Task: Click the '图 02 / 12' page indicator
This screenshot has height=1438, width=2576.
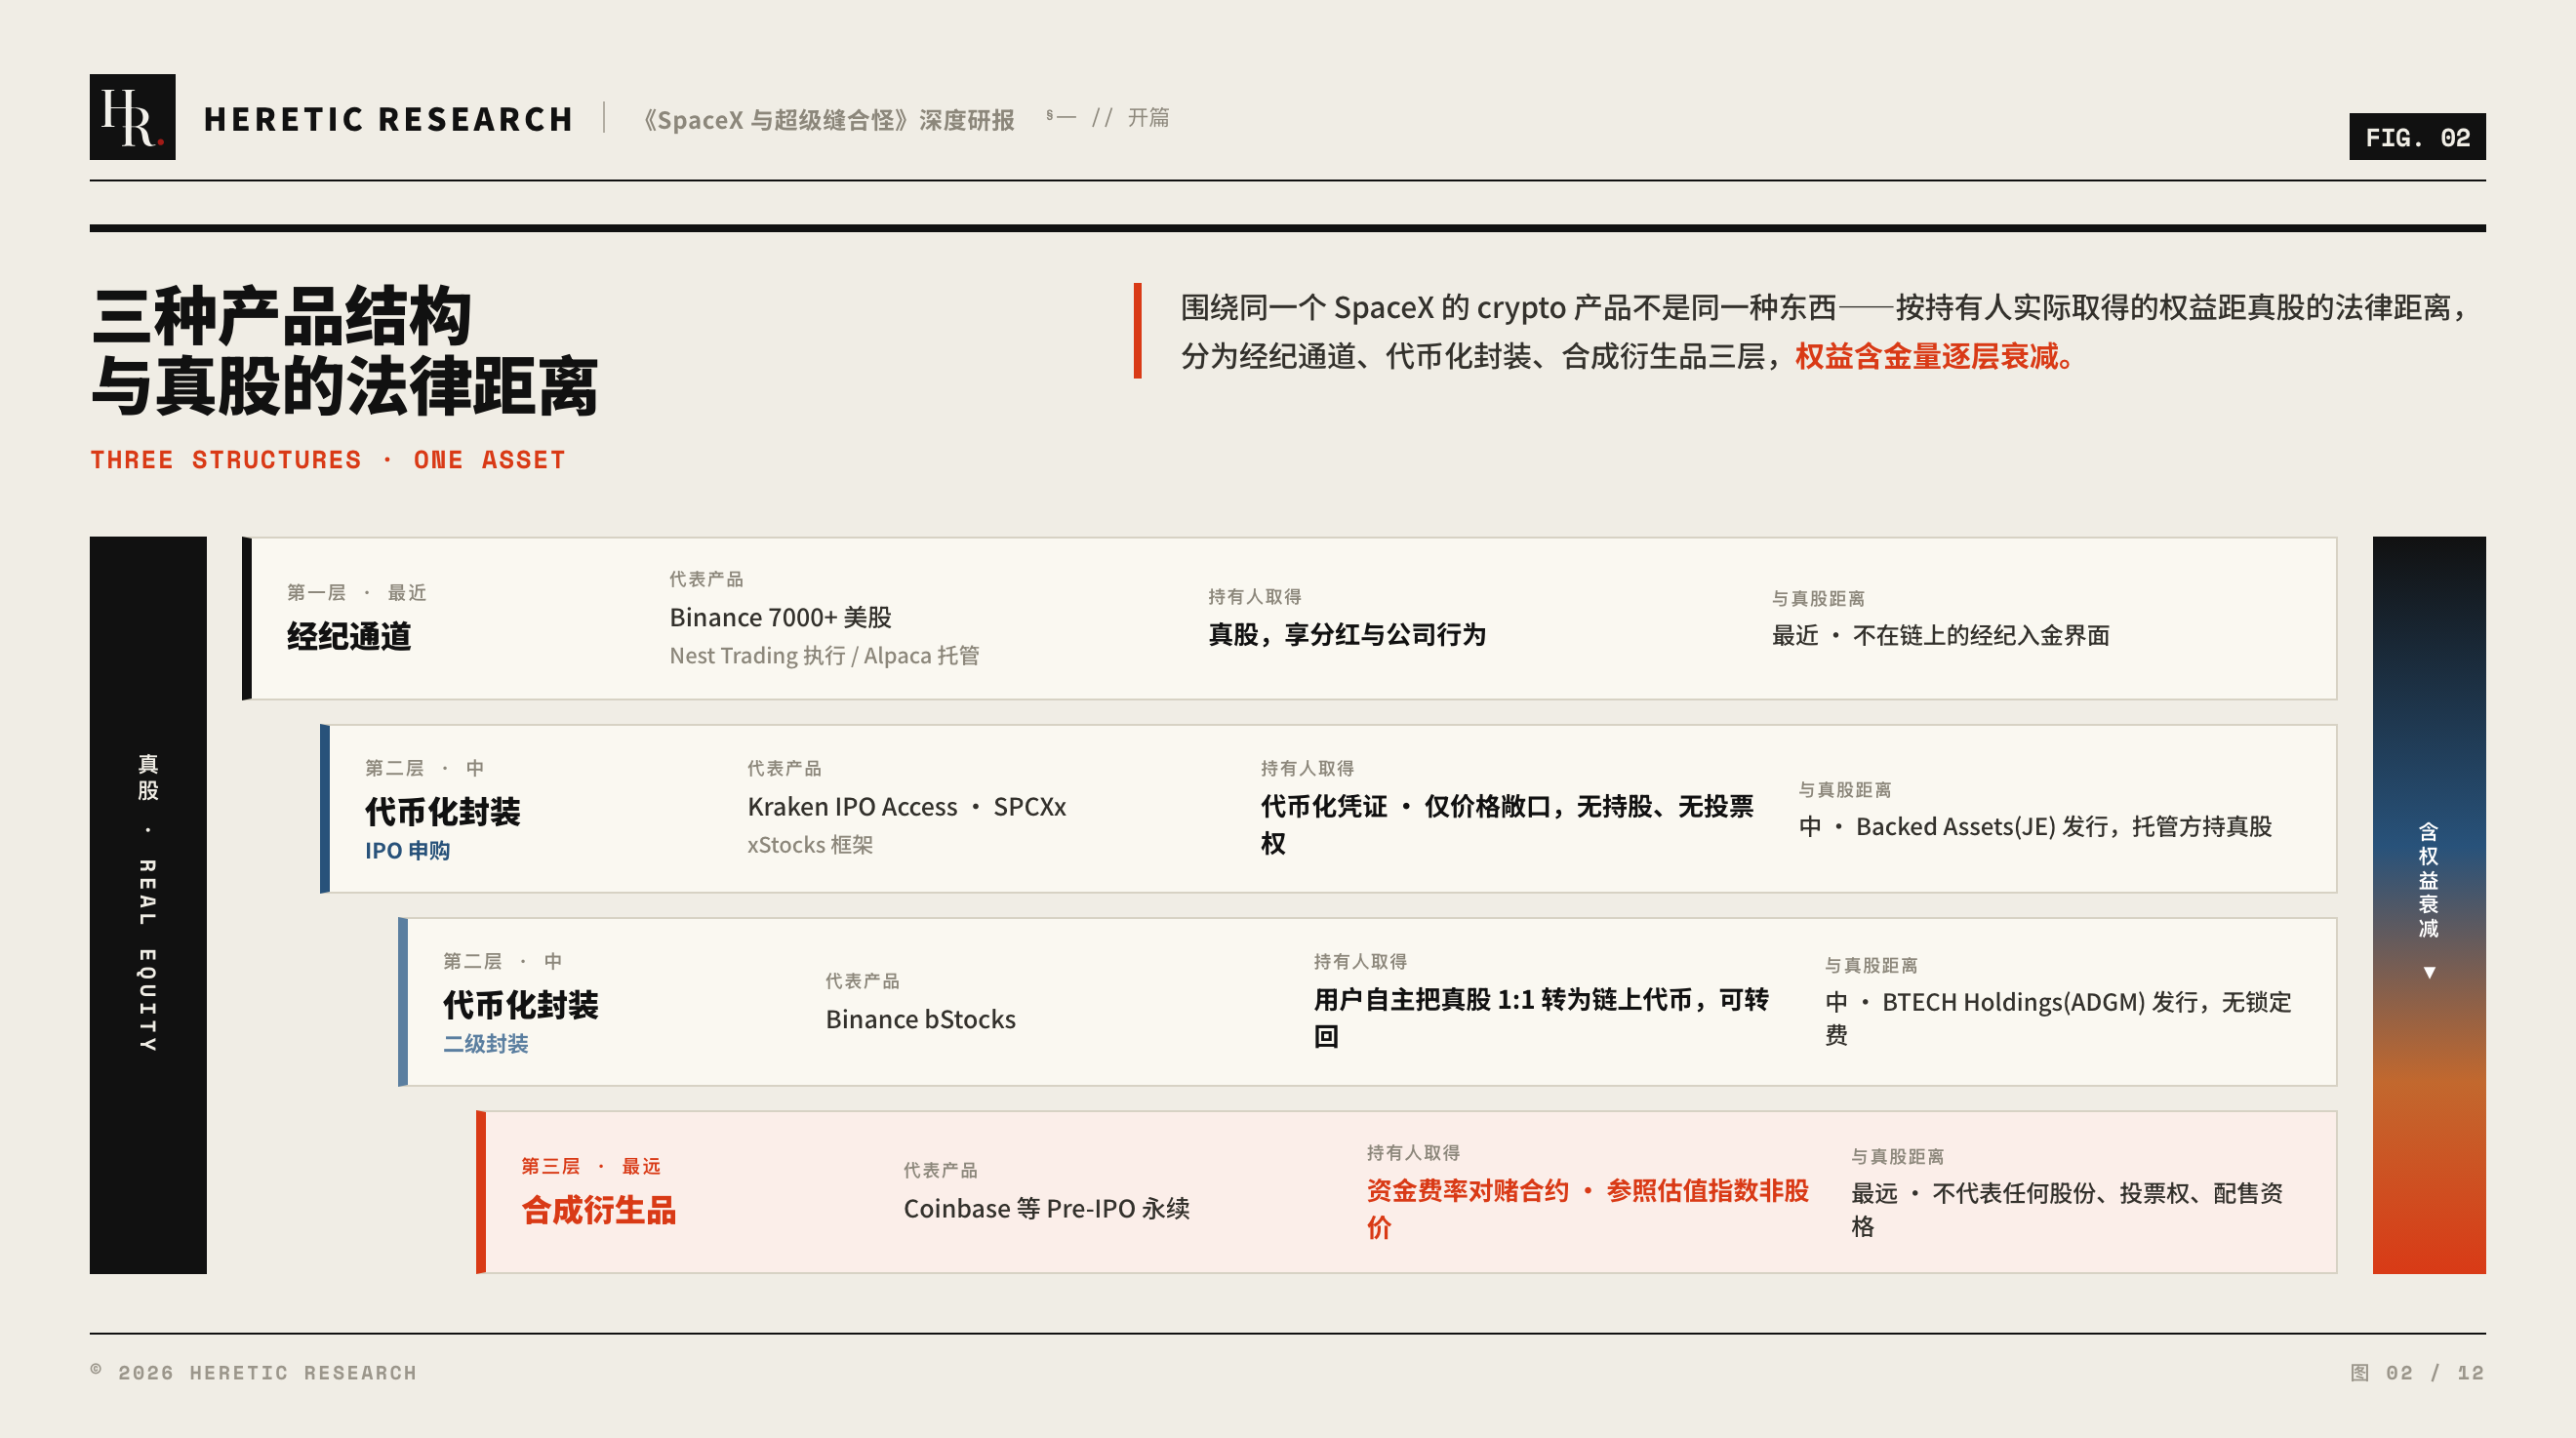Action: tap(2417, 1372)
